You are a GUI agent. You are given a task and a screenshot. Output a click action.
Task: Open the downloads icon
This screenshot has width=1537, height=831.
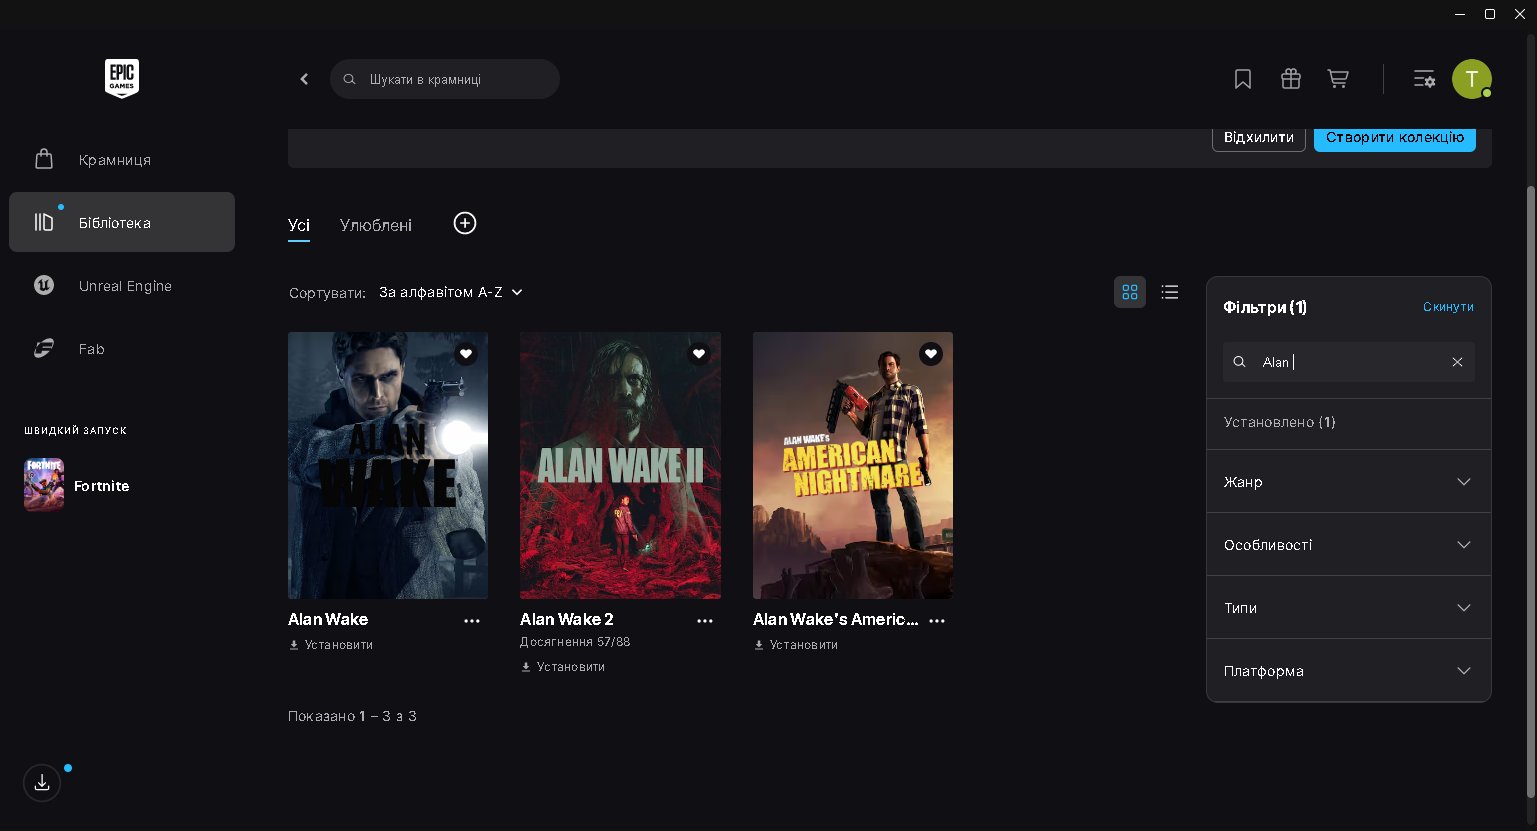42,783
